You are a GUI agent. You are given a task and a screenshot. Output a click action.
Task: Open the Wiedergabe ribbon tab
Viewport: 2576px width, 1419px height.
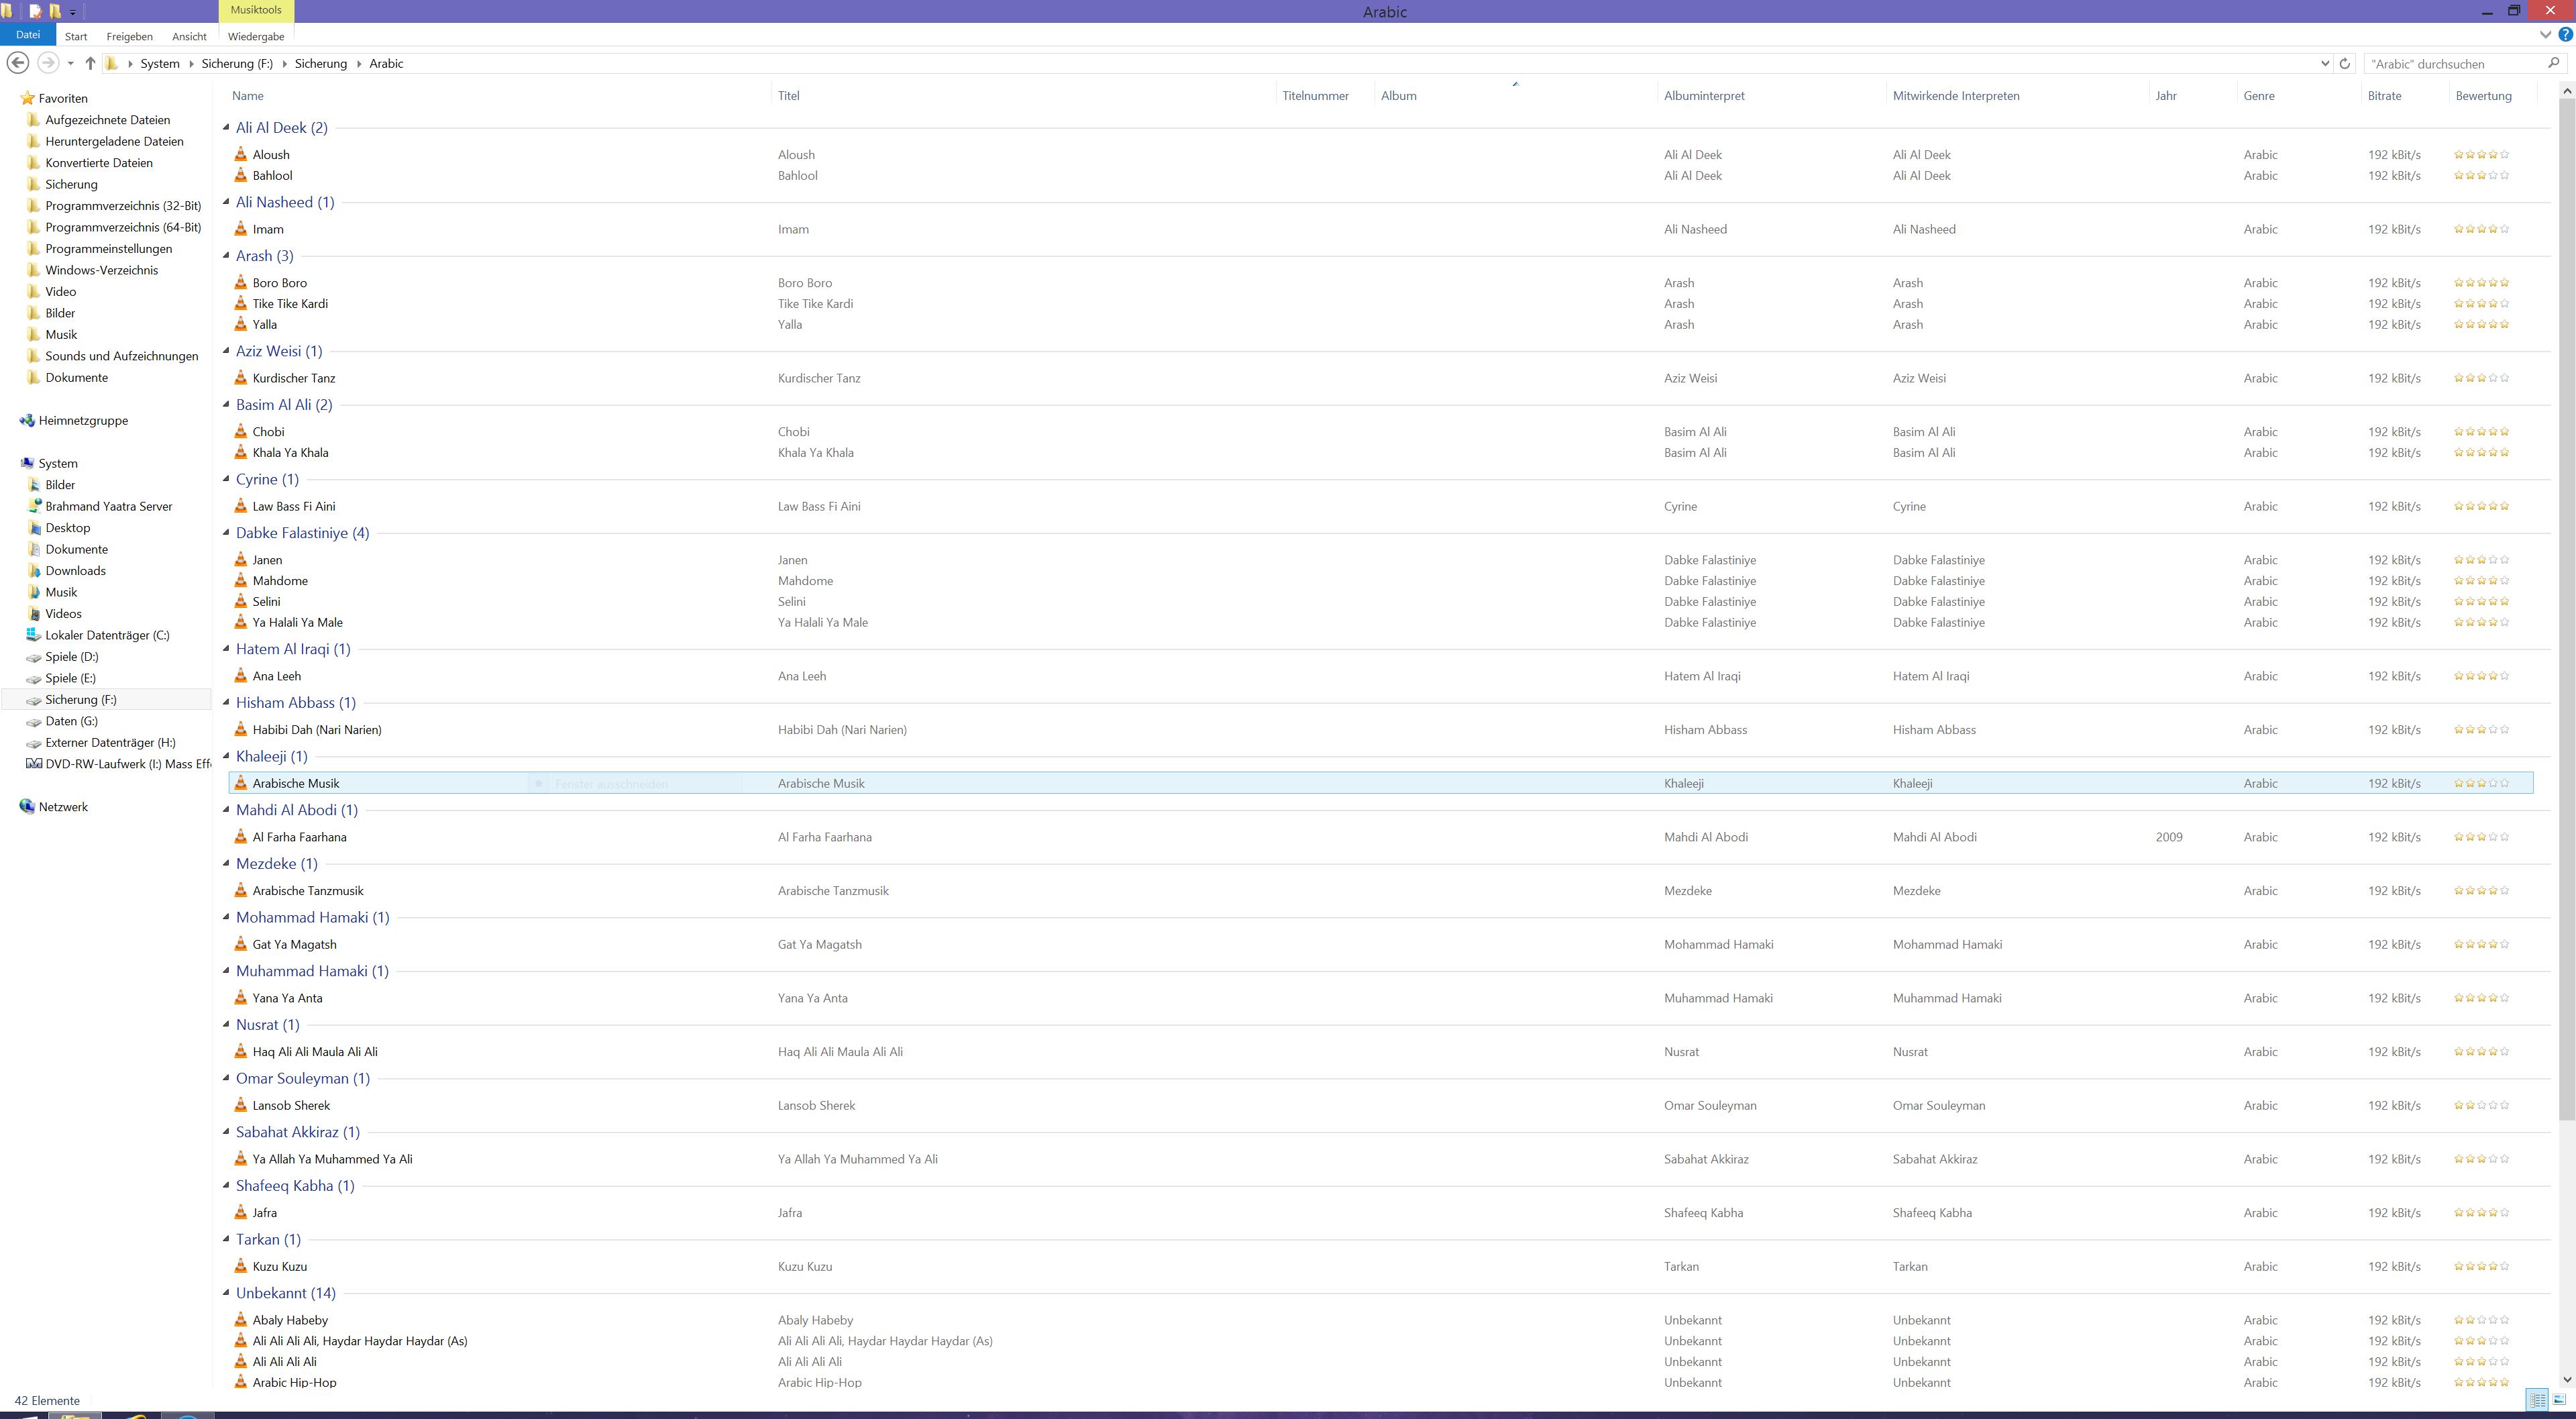pyautogui.click(x=256, y=36)
